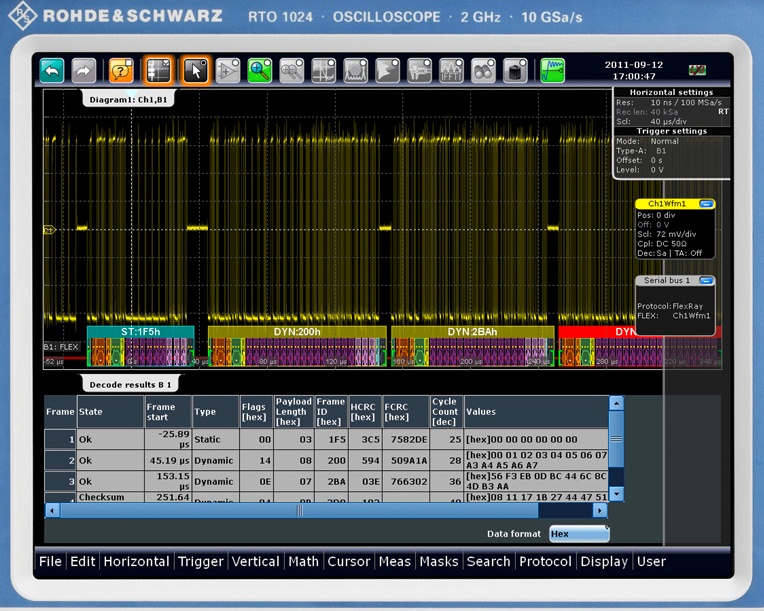Click the binoculars Search icon
This screenshot has width=764, height=611.
484,70
